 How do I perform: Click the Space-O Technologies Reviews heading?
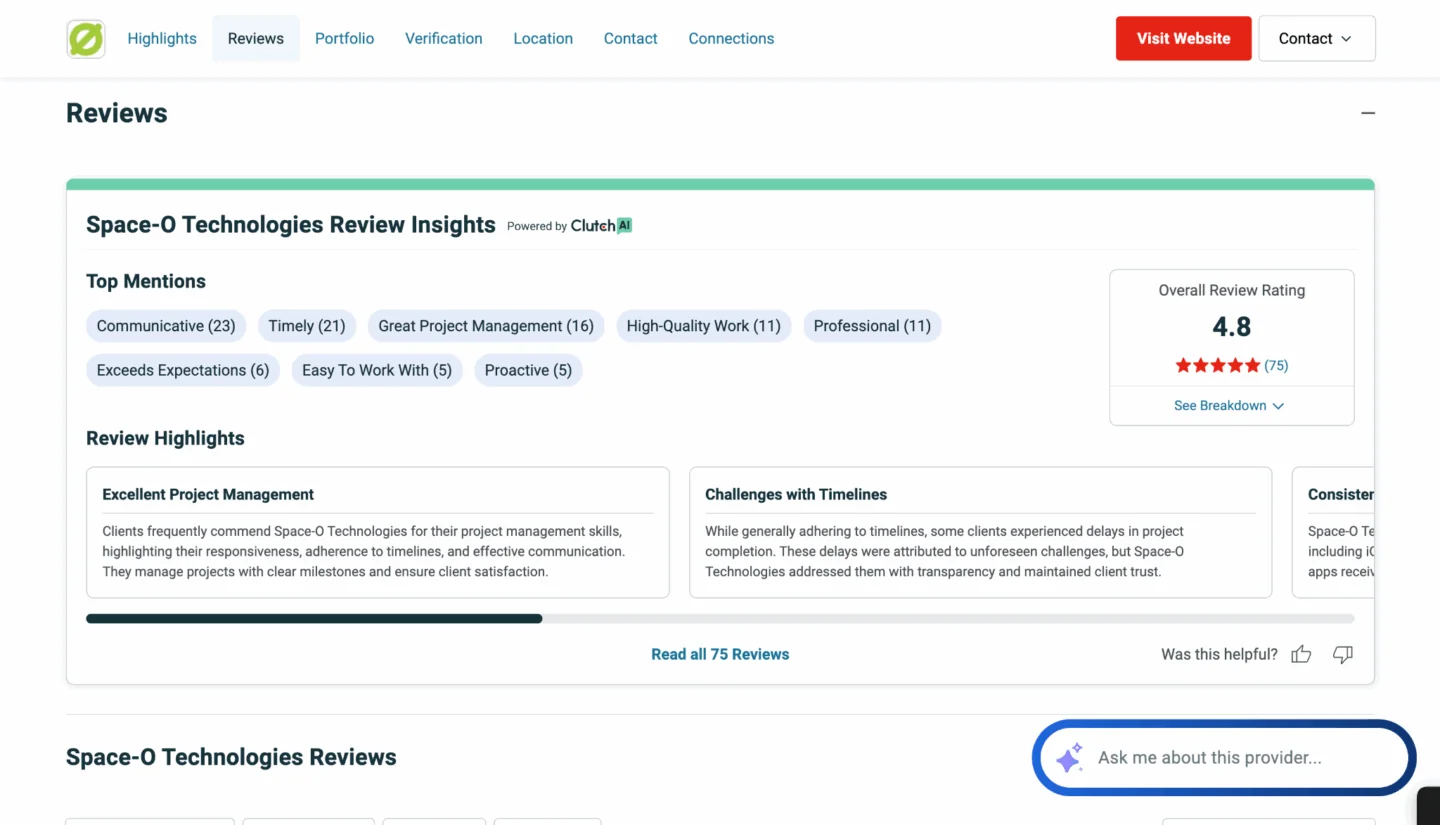pyautogui.click(x=231, y=757)
